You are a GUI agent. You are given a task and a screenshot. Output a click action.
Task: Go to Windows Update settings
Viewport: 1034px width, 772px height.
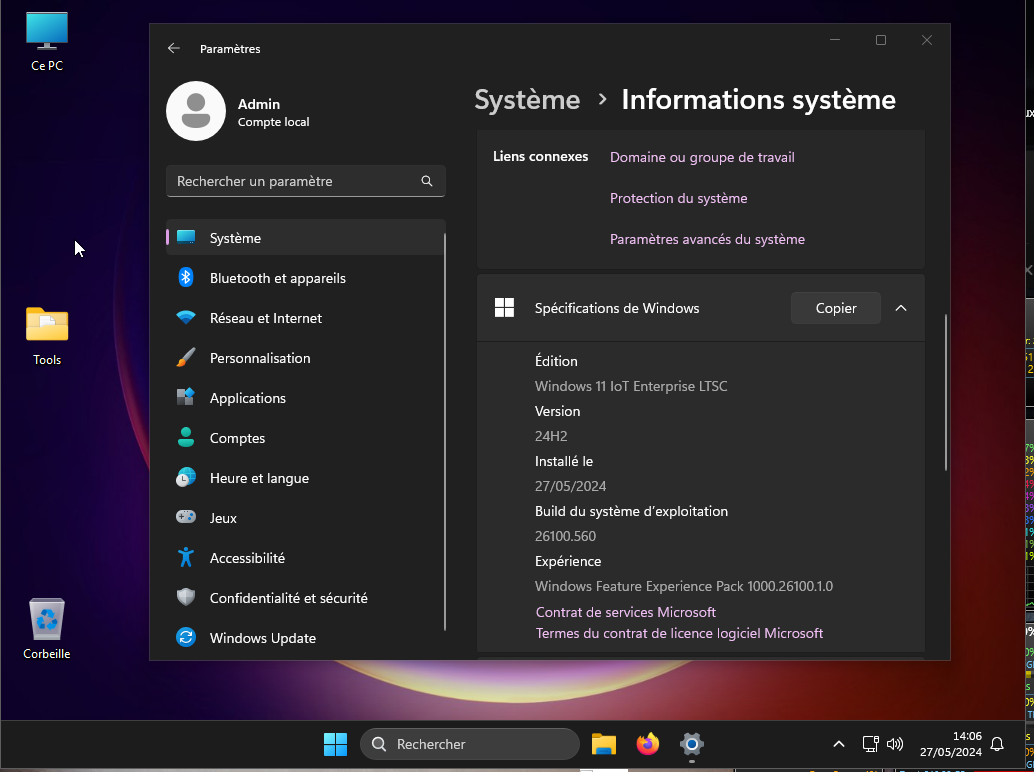(306, 638)
